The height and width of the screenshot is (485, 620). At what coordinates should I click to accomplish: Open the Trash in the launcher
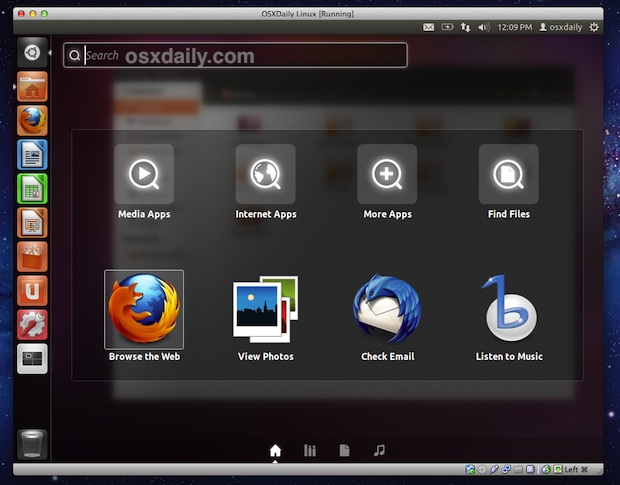[x=32, y=442]
